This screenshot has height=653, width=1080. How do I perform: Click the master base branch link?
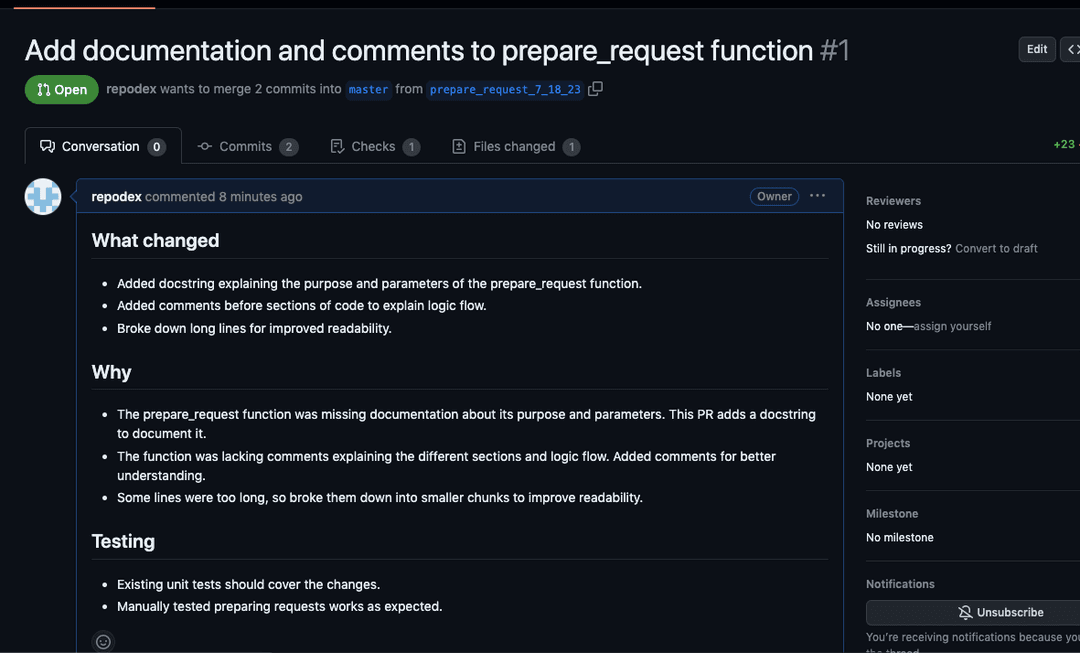coord(368,90)
